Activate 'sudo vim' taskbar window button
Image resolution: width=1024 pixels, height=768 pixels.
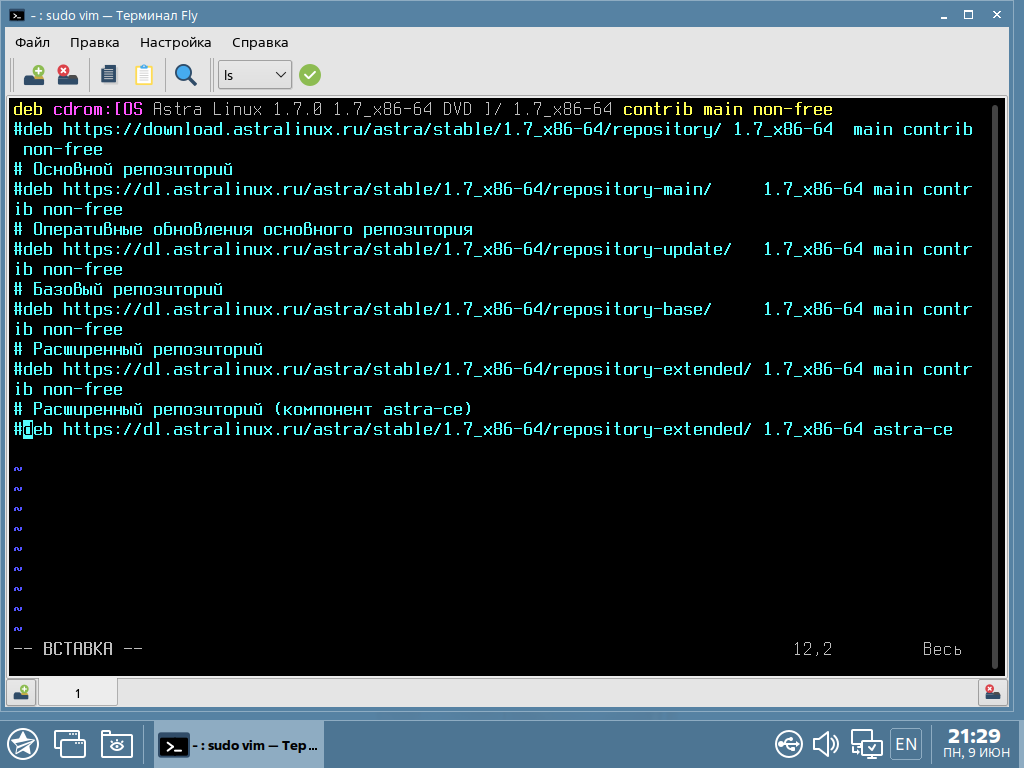pos(239,744)
